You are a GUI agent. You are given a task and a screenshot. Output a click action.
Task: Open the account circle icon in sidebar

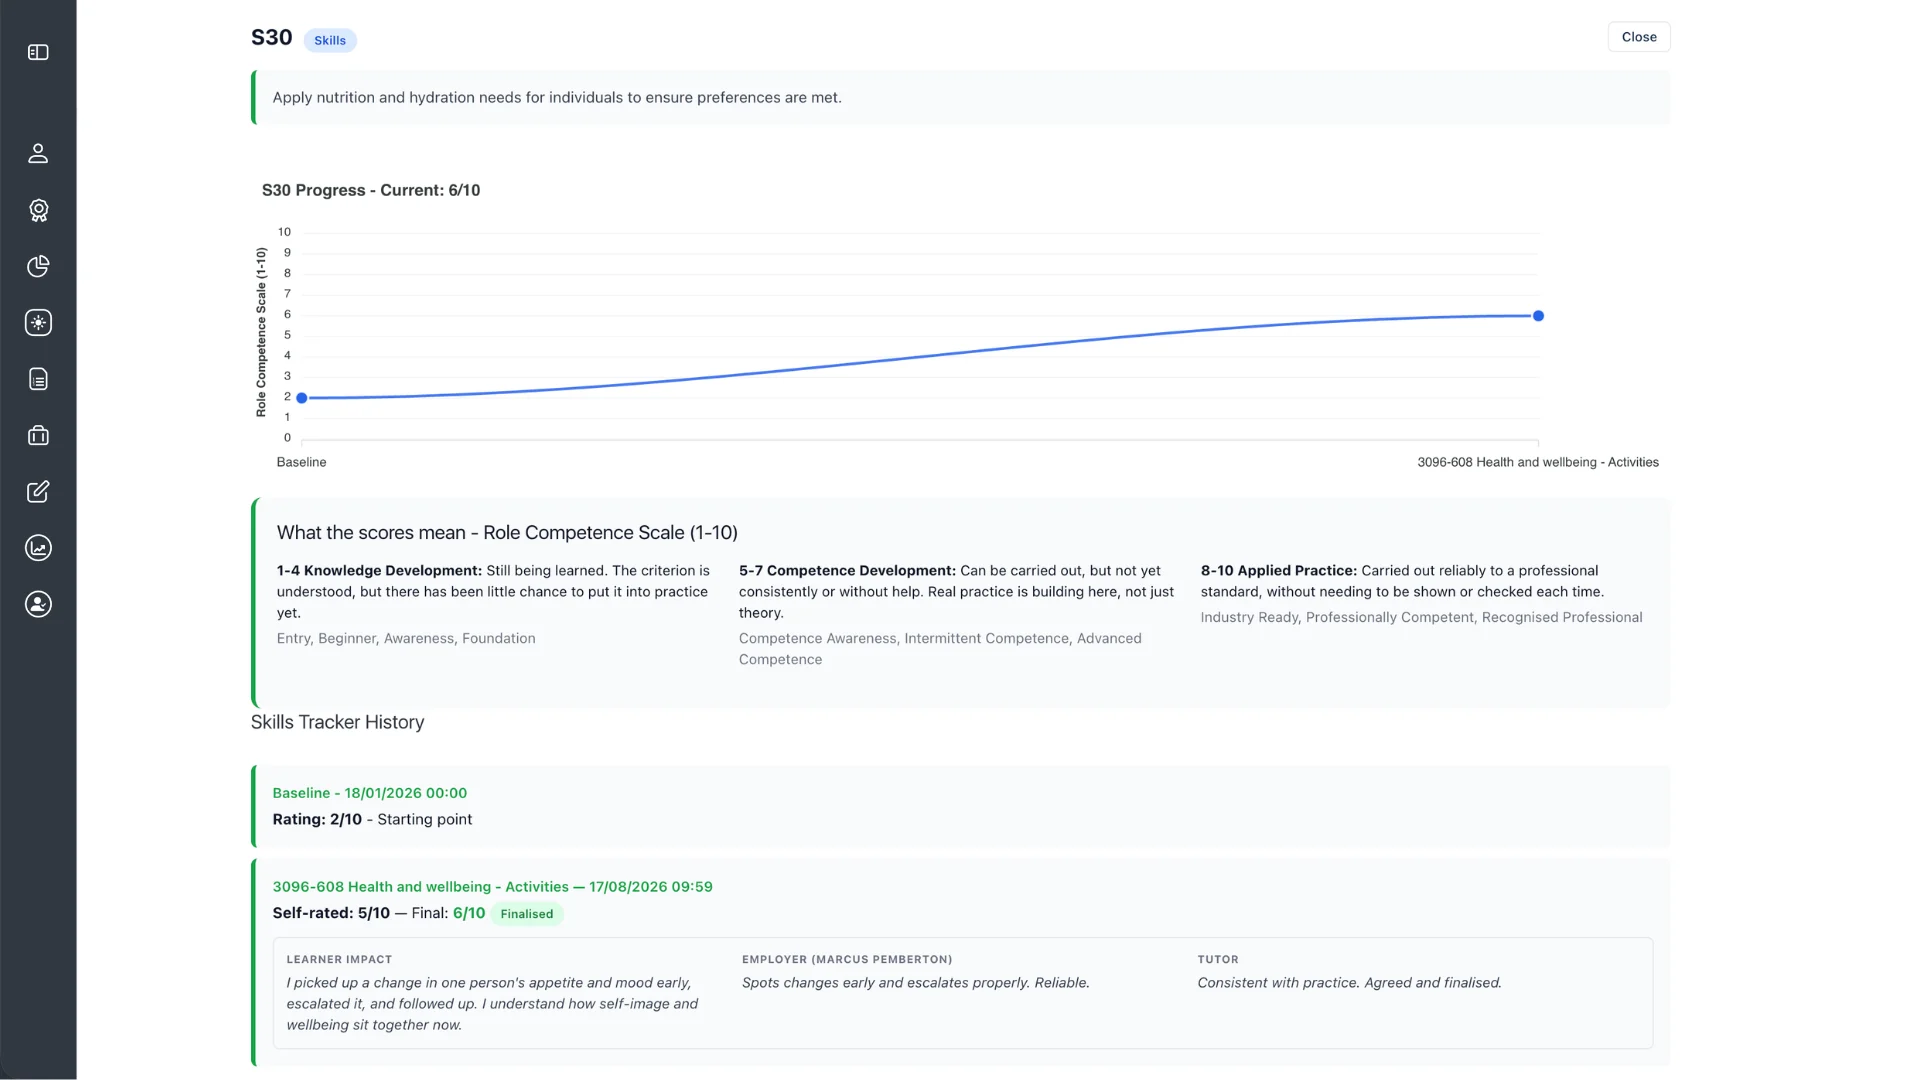pos(38,604)
